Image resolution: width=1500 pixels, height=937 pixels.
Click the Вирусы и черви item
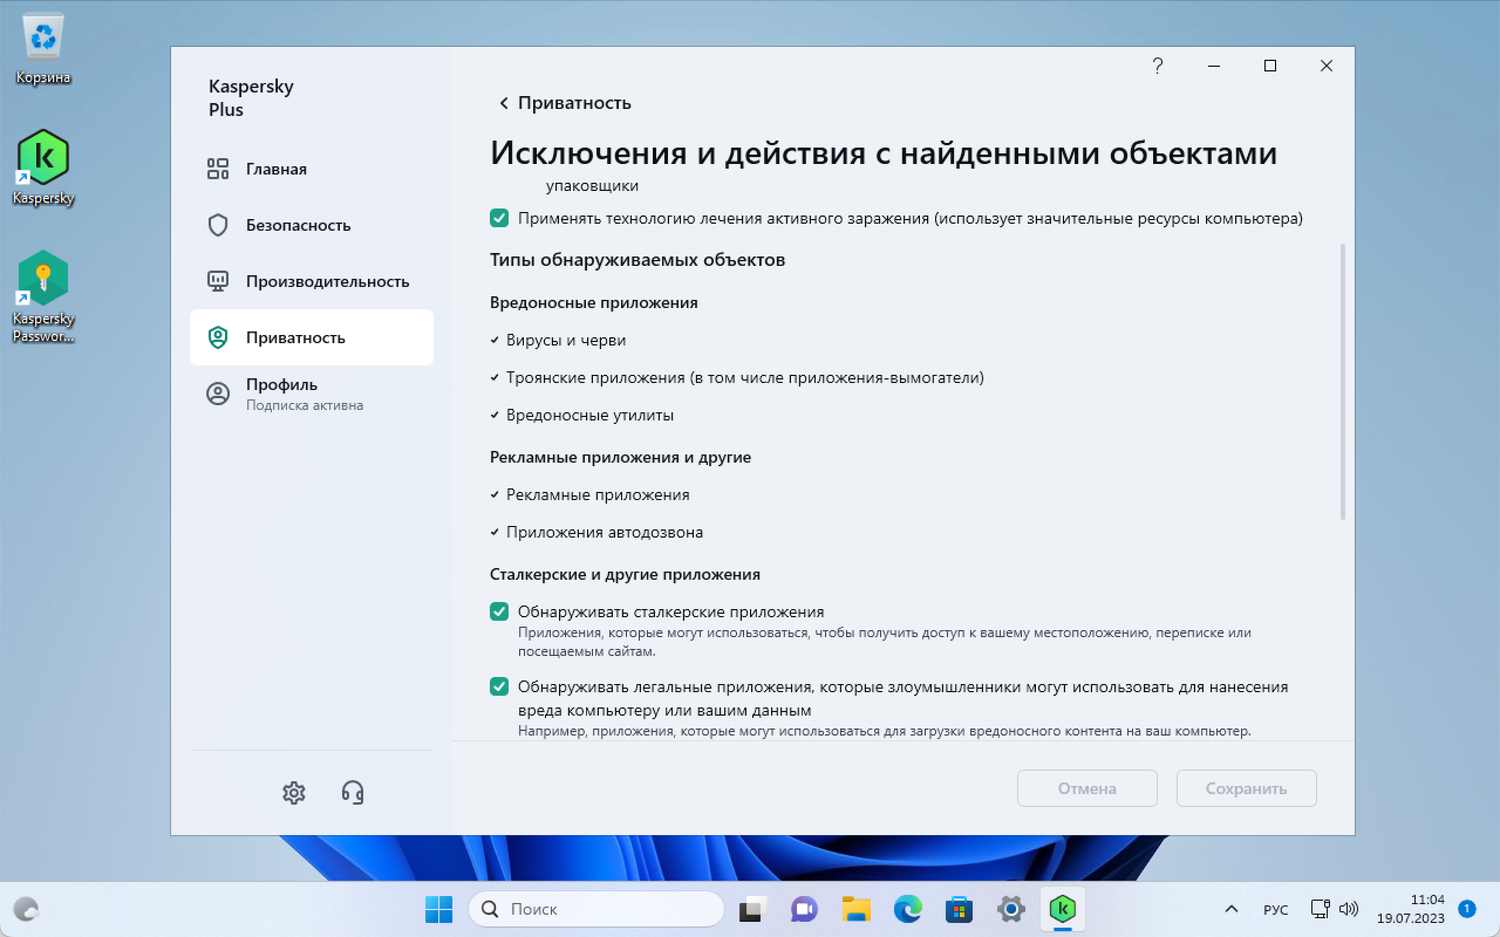tap(566, 340)
